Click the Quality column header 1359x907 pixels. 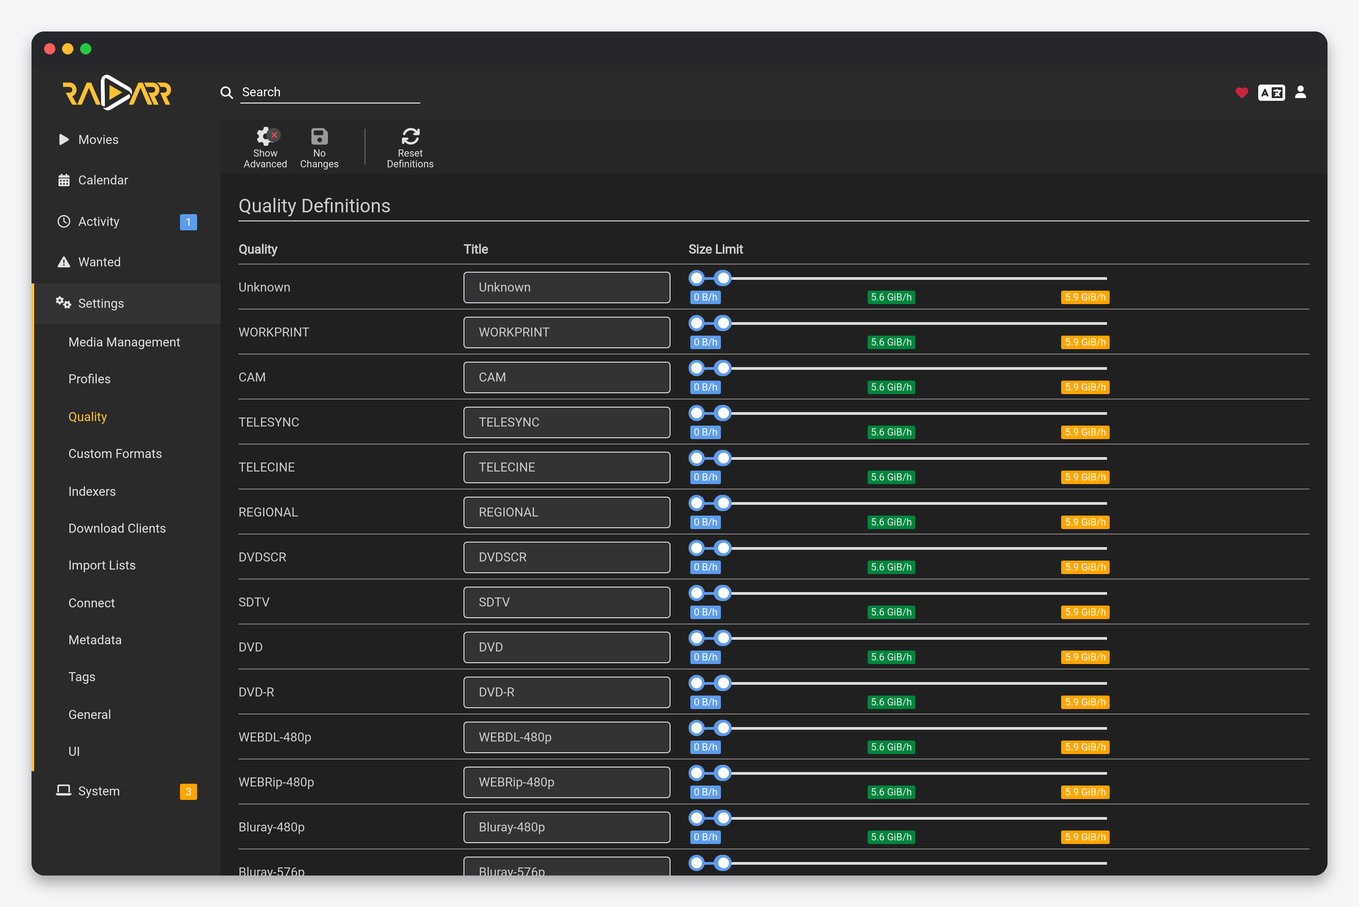258,249
